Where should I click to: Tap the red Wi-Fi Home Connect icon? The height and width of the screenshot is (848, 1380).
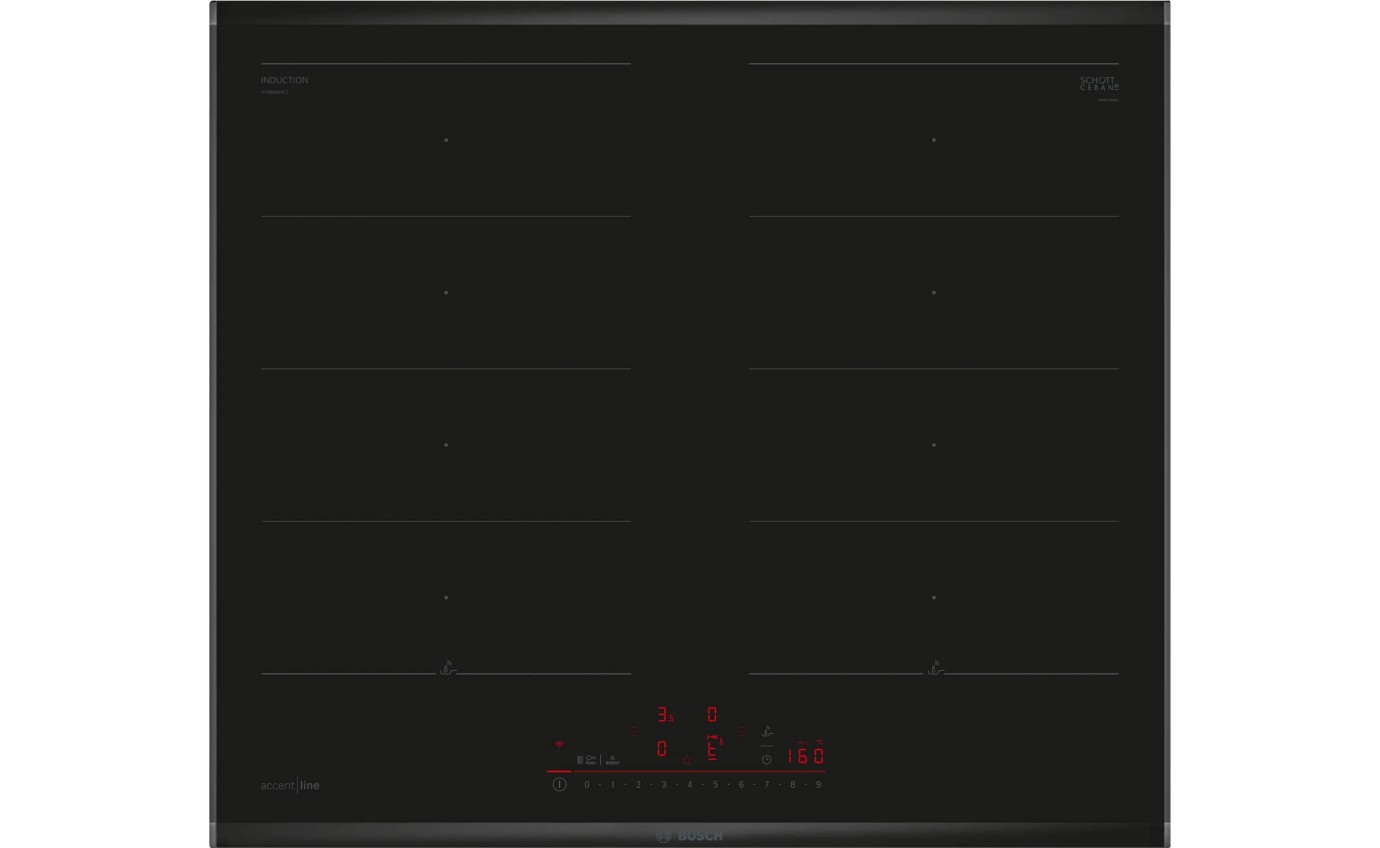[x=559, y=745]
